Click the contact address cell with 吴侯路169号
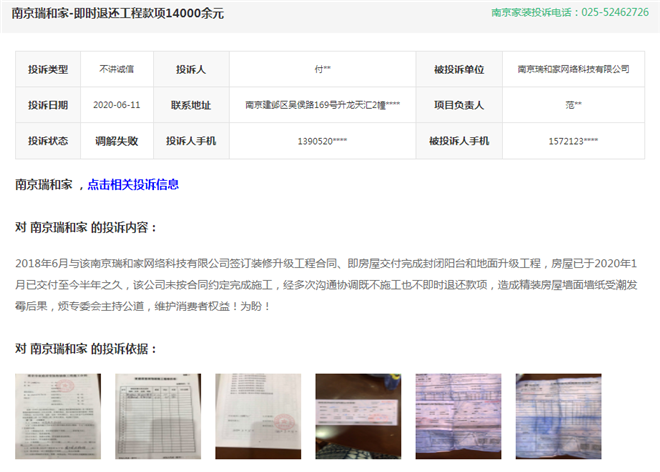 322,105
